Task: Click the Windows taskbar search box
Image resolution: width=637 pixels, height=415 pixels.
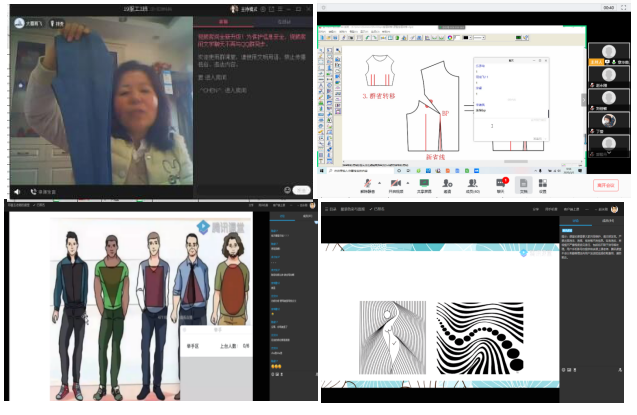Action: click(x=360, y=171)
